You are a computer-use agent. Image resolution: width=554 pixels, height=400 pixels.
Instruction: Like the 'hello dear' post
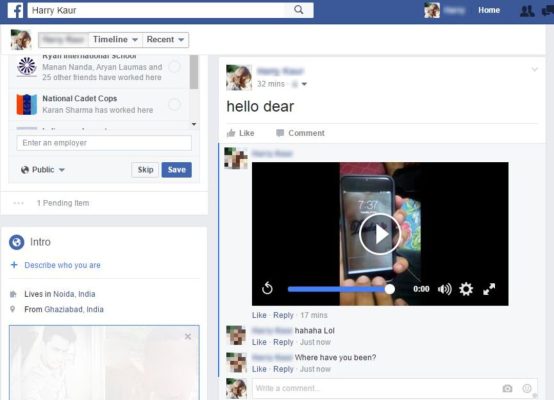pos(240,133)
